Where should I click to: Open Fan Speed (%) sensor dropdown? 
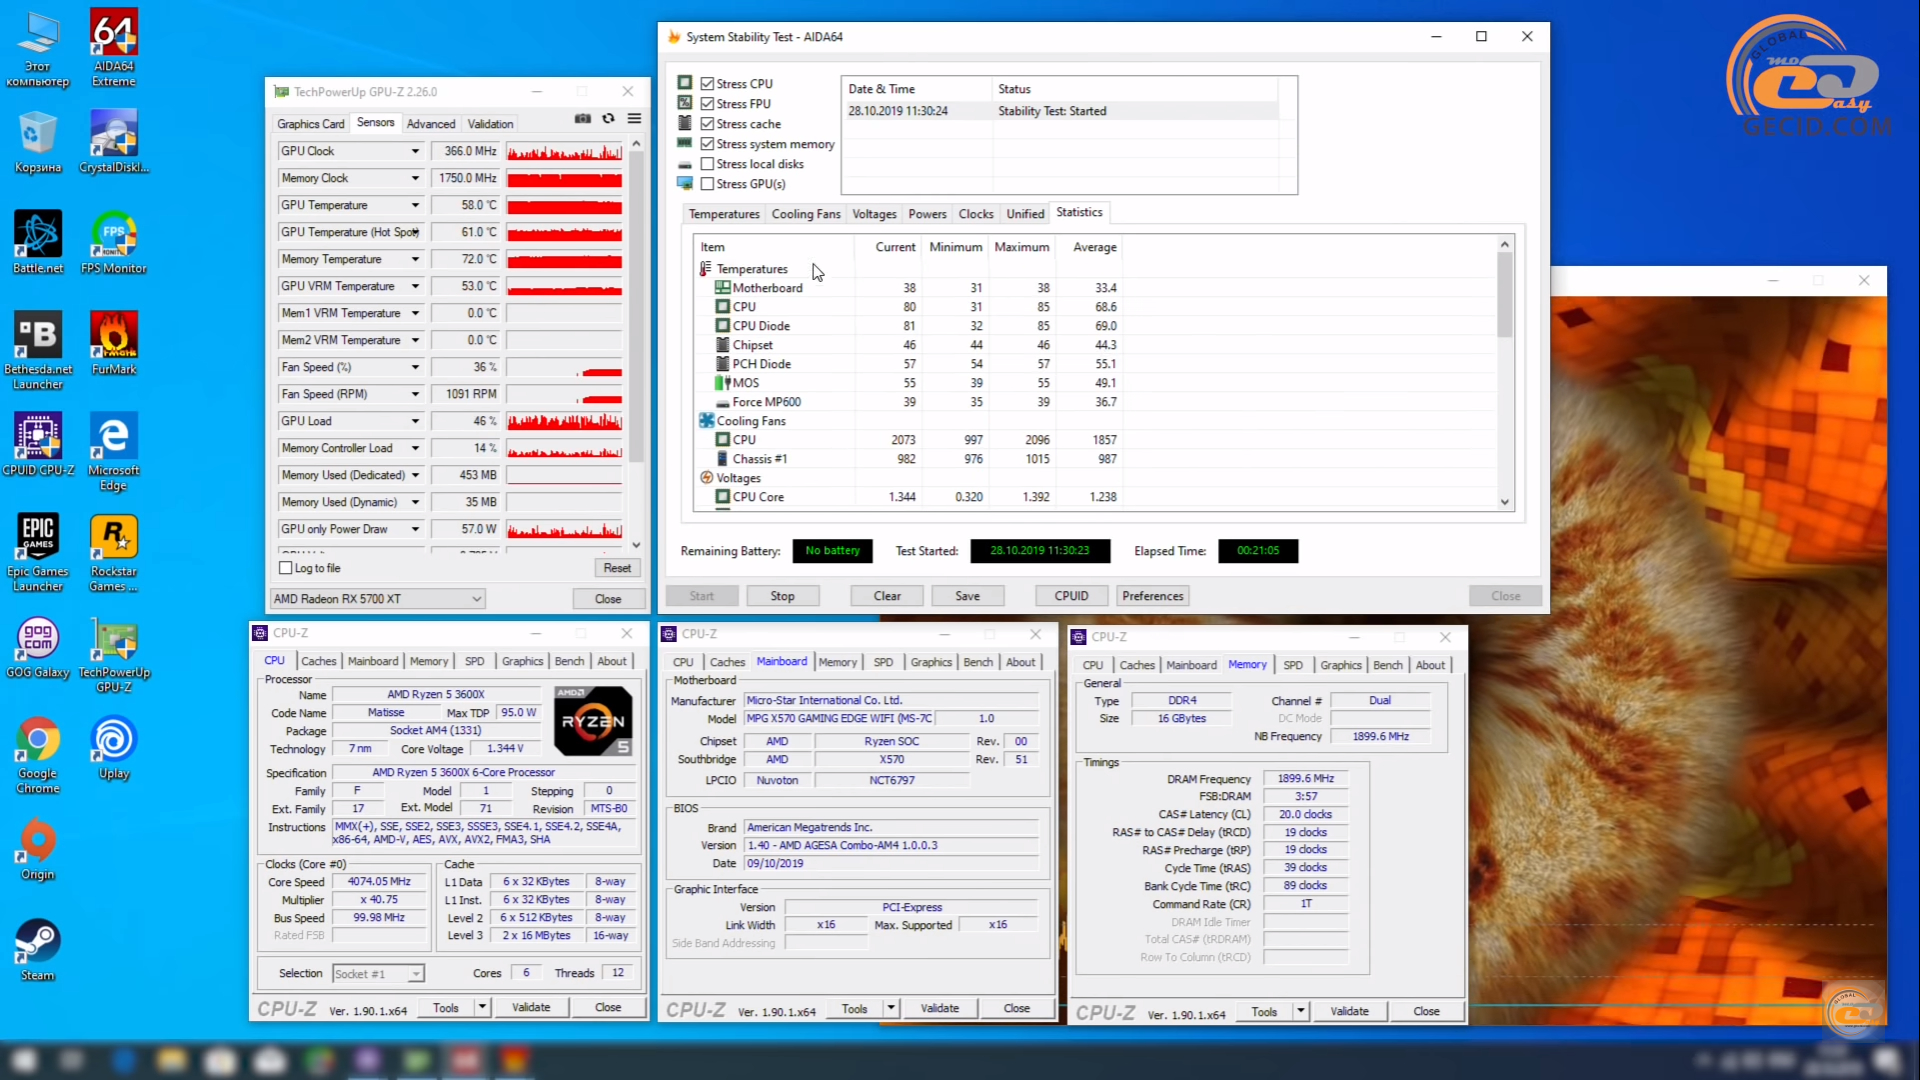click(x=415, y=367)
